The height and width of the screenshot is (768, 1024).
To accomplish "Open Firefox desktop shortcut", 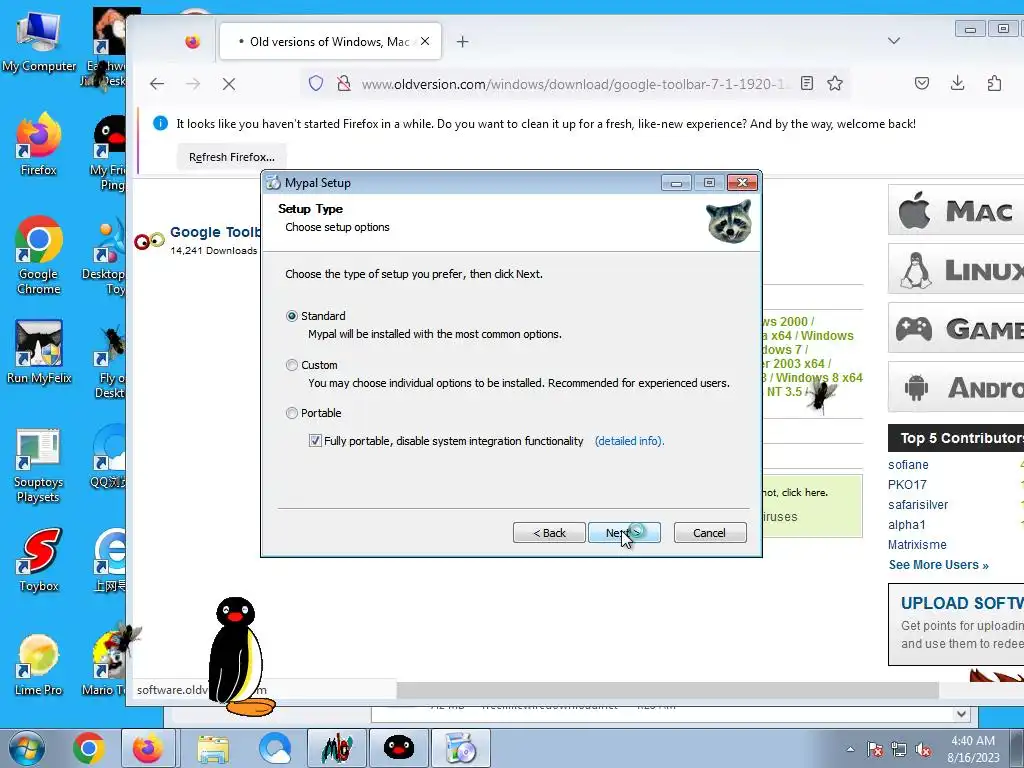I will pos(39,145).
